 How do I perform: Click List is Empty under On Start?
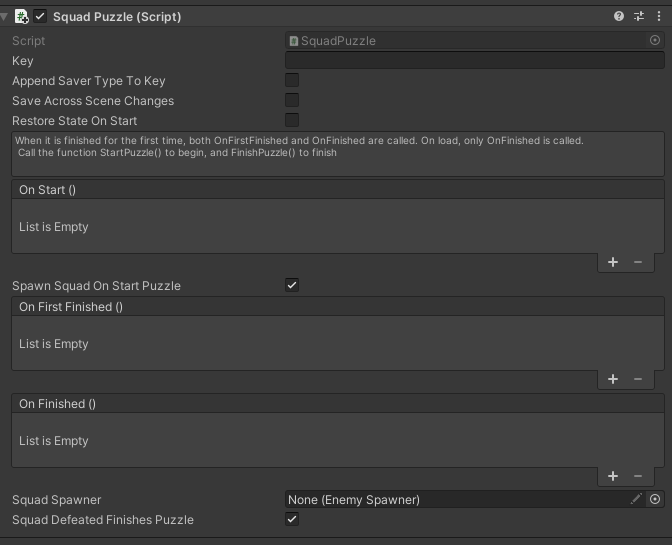click(x=54, y=227)
